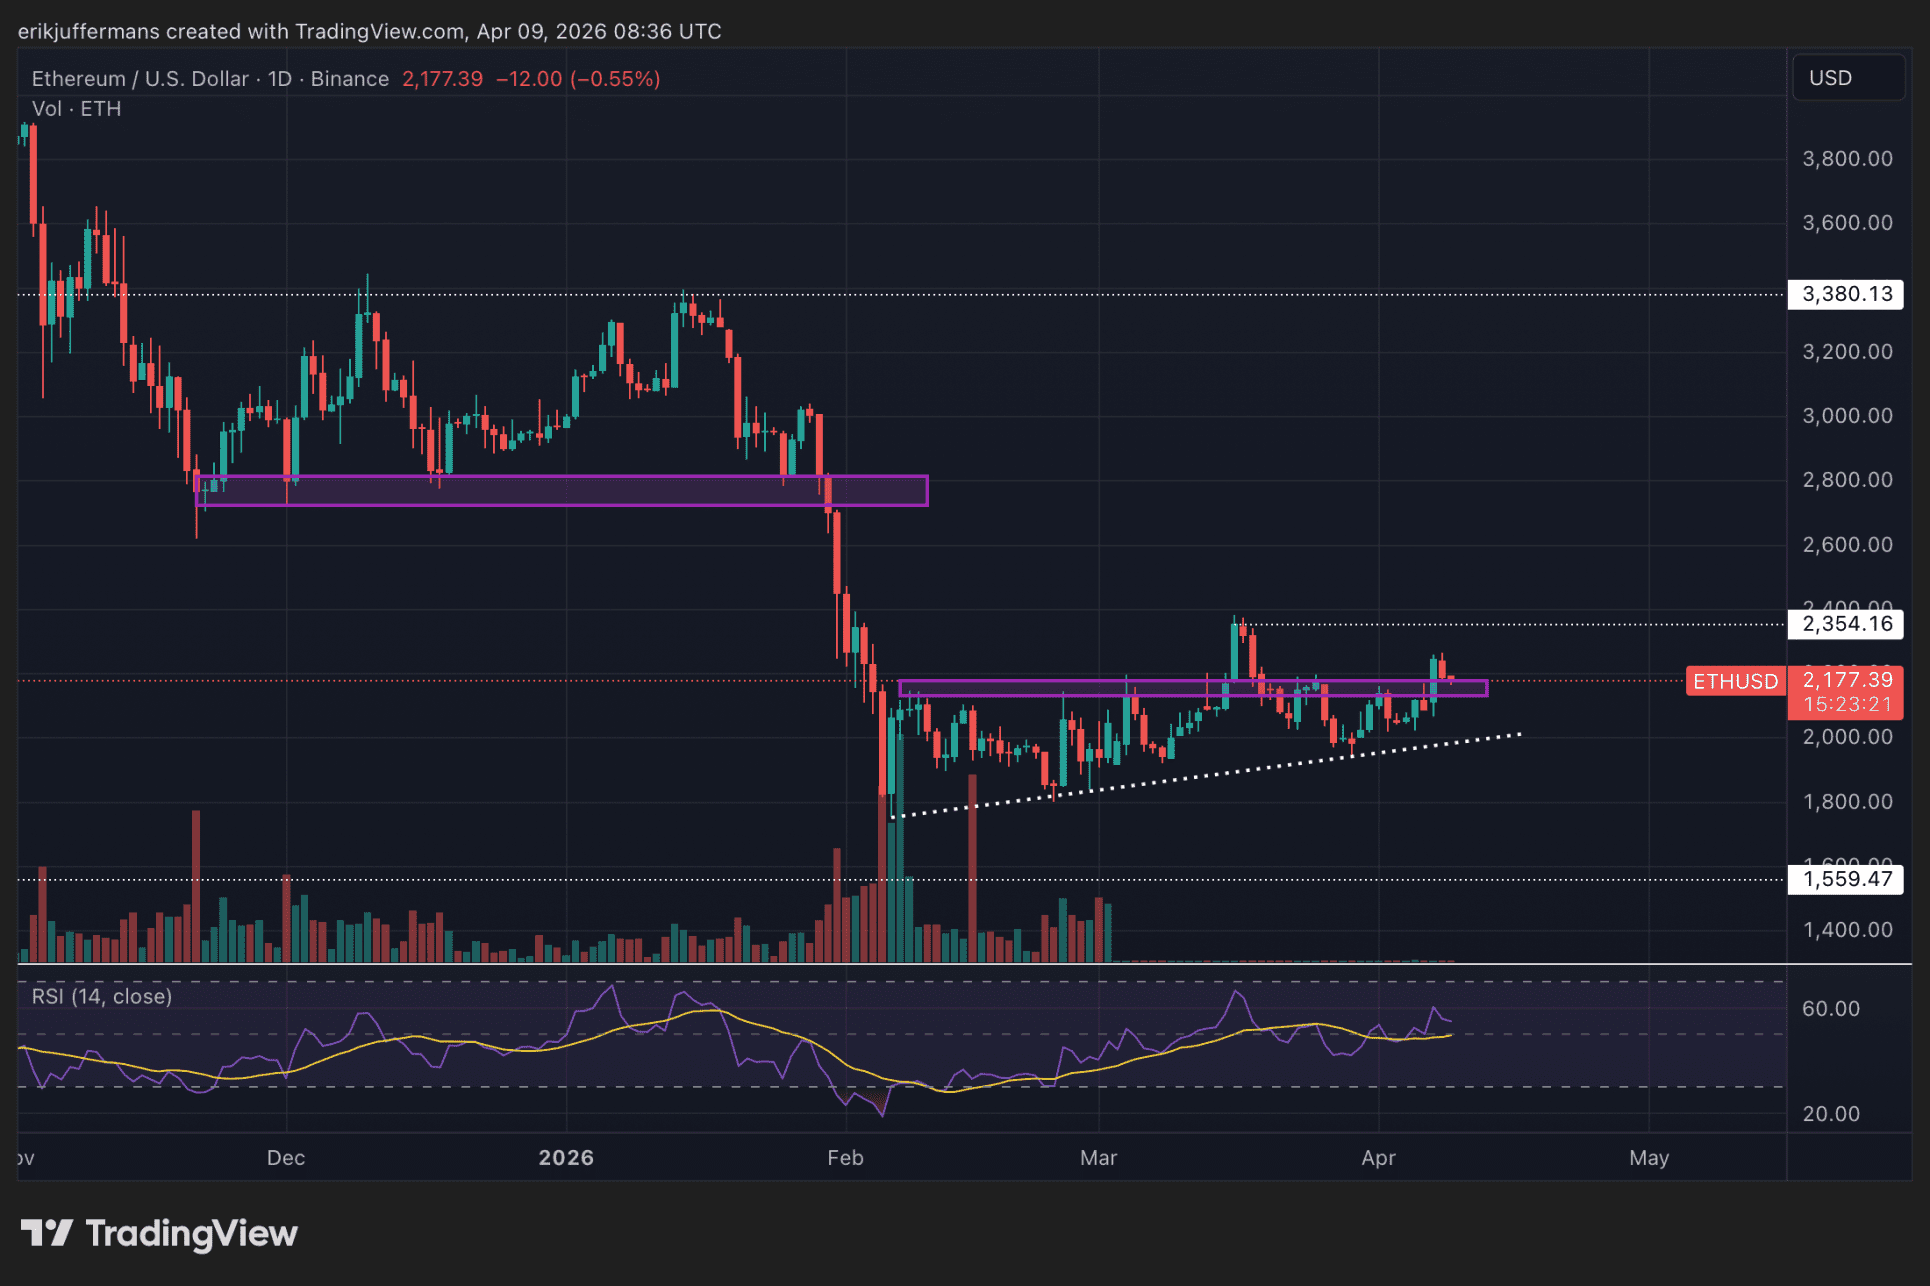Click the Feb label on time axis
Screen dimensions: 1930x1286
pos(845,1158)
